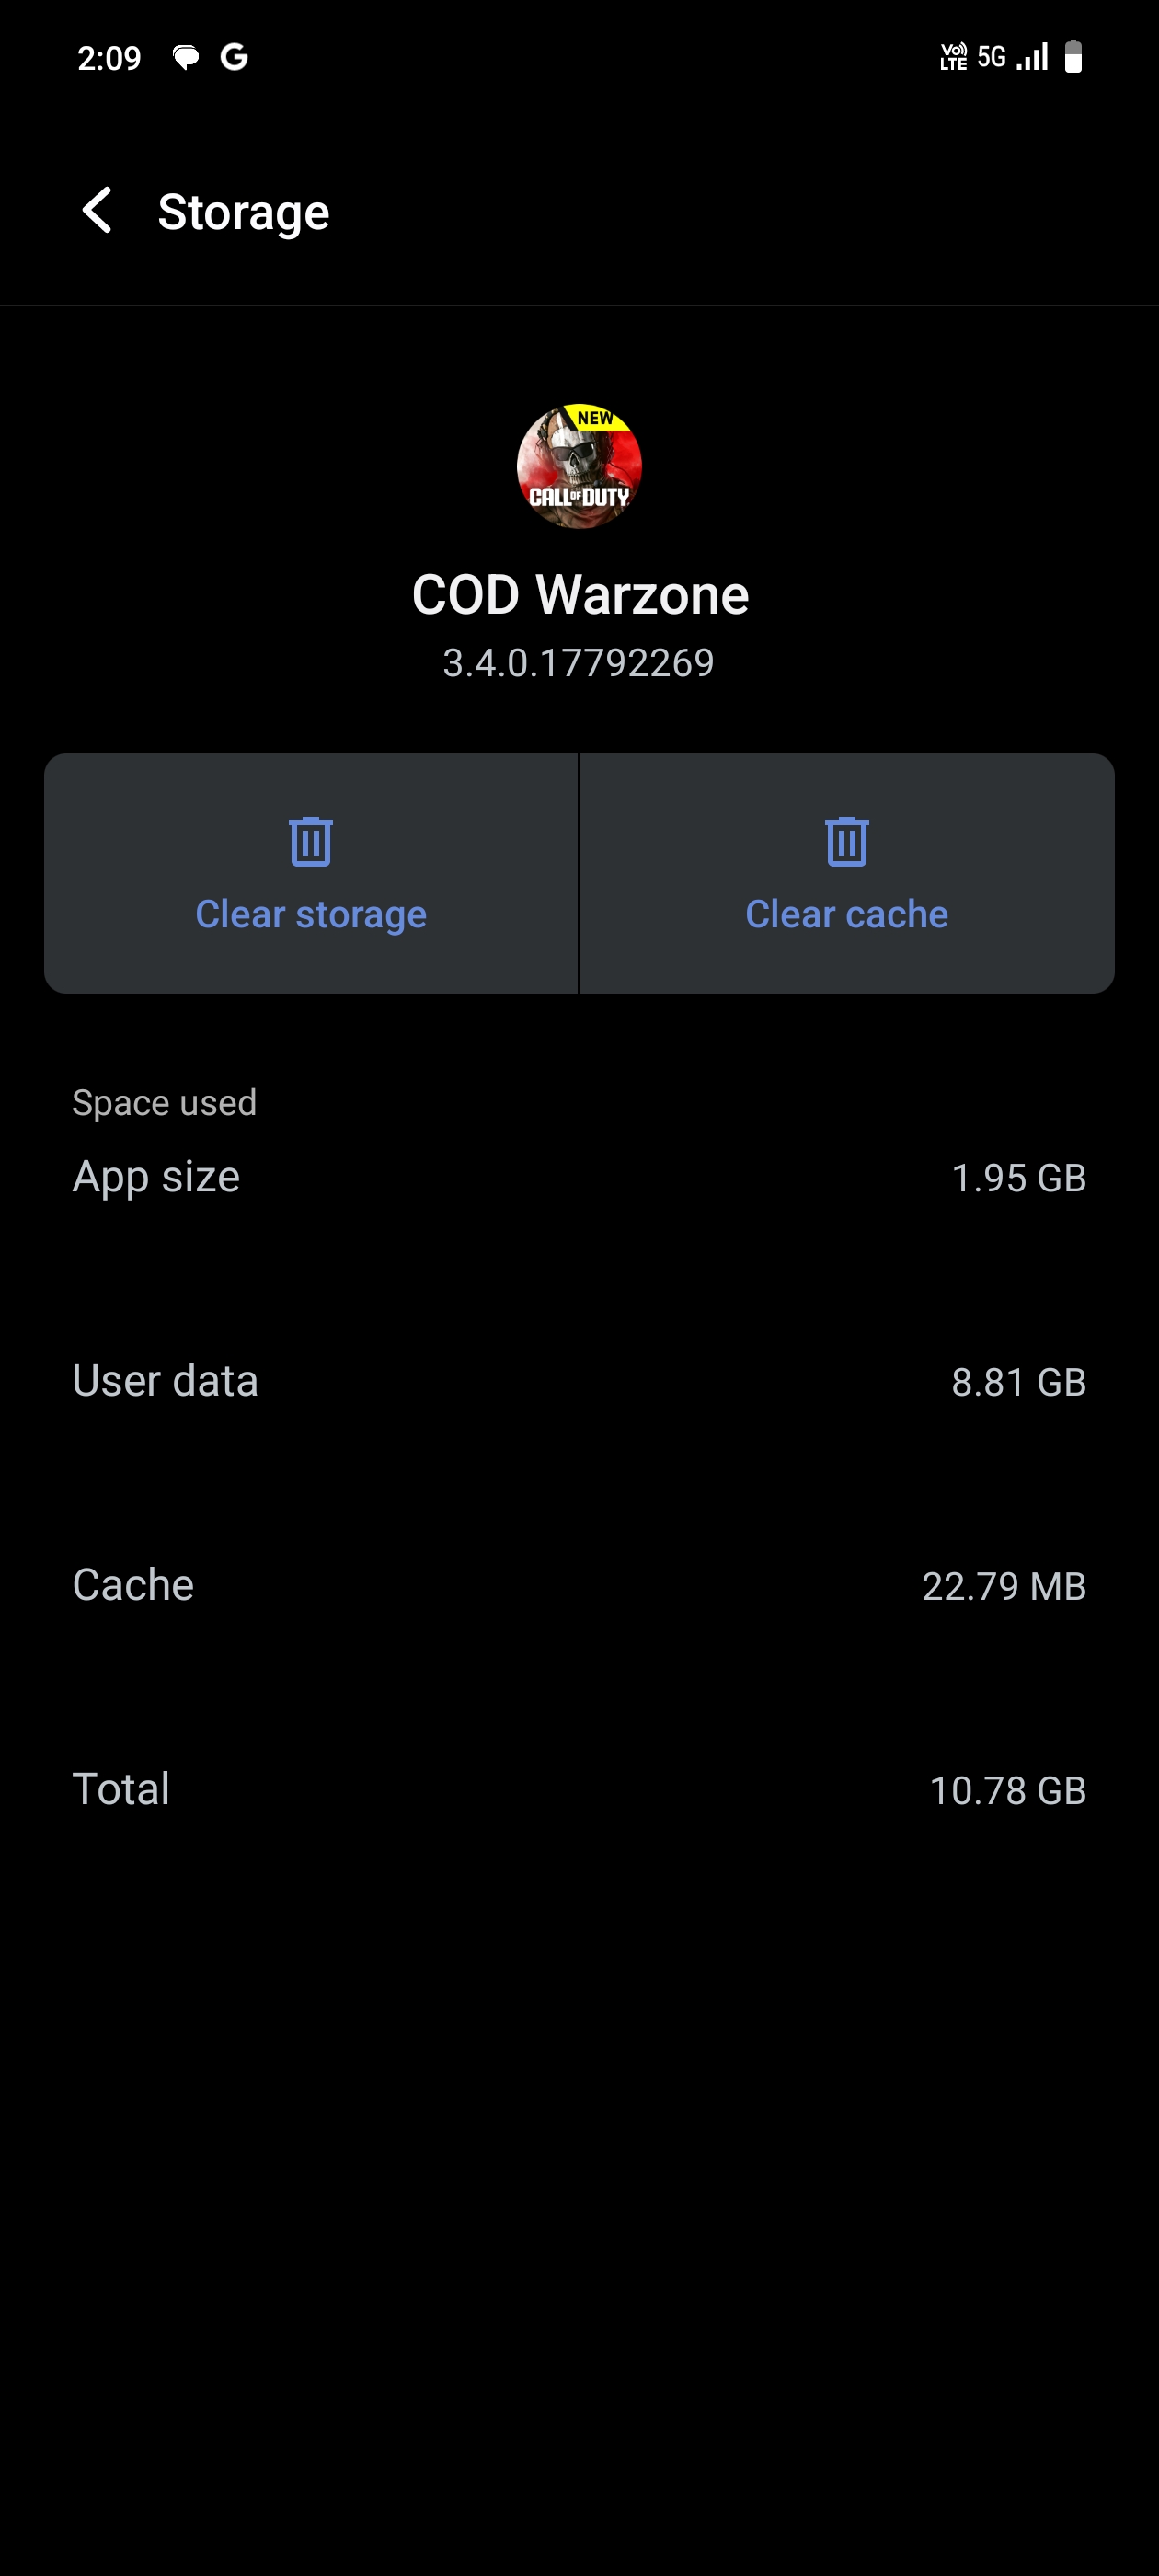Select the App size row

click(x=579, y=1177)
